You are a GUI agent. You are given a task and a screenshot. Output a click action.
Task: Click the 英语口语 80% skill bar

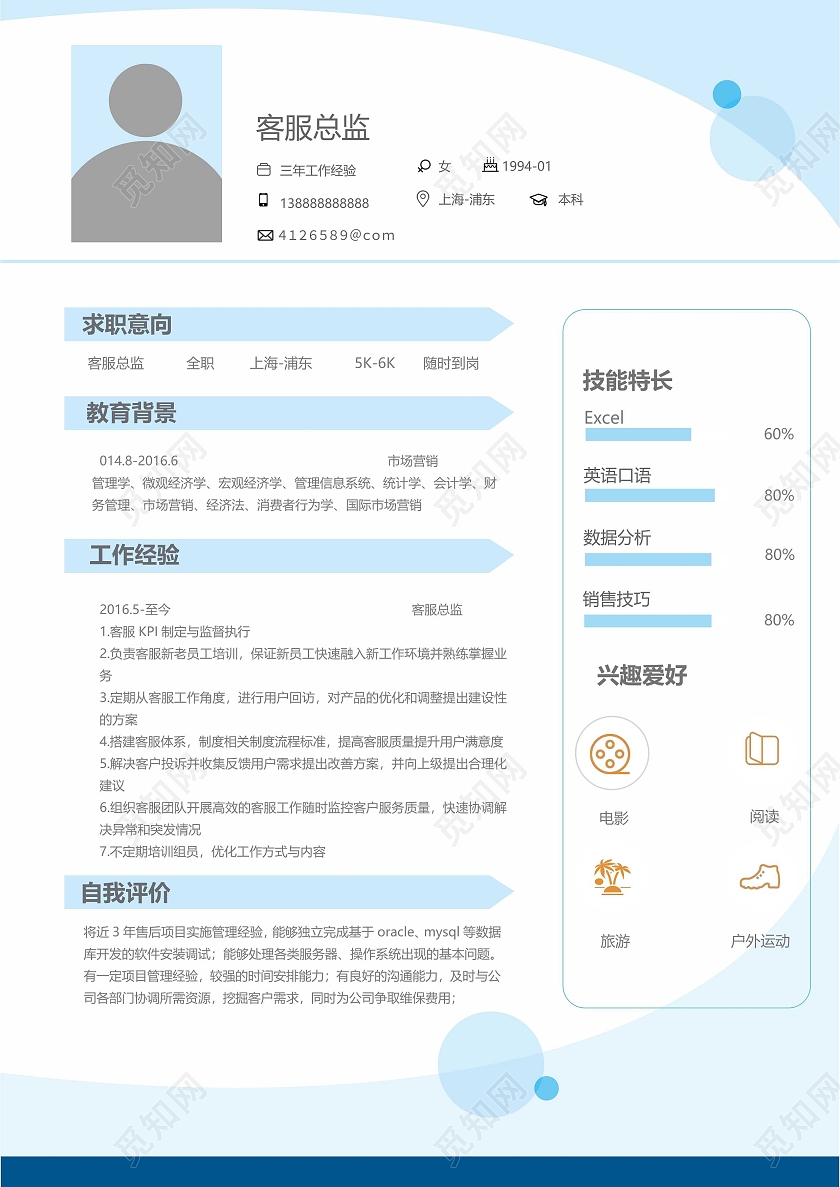(x=650, y=495)
